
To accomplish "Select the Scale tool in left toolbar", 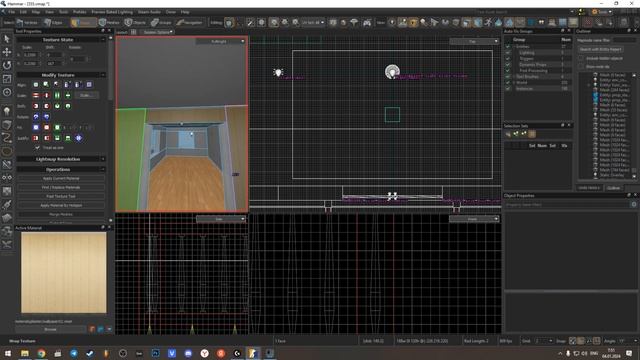I will 7,79.
